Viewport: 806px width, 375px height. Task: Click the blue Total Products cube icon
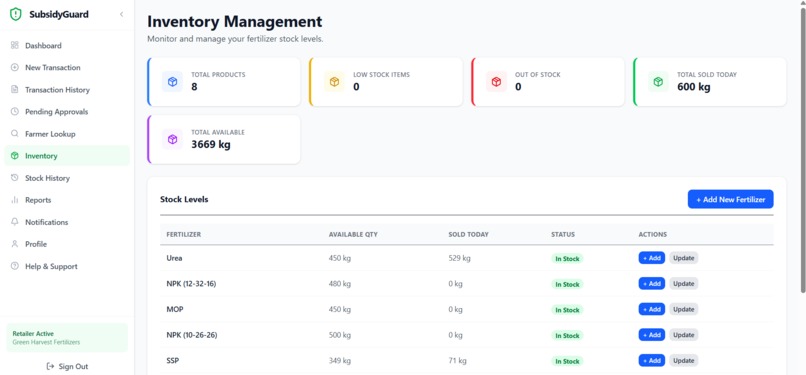tap(172, 82)
